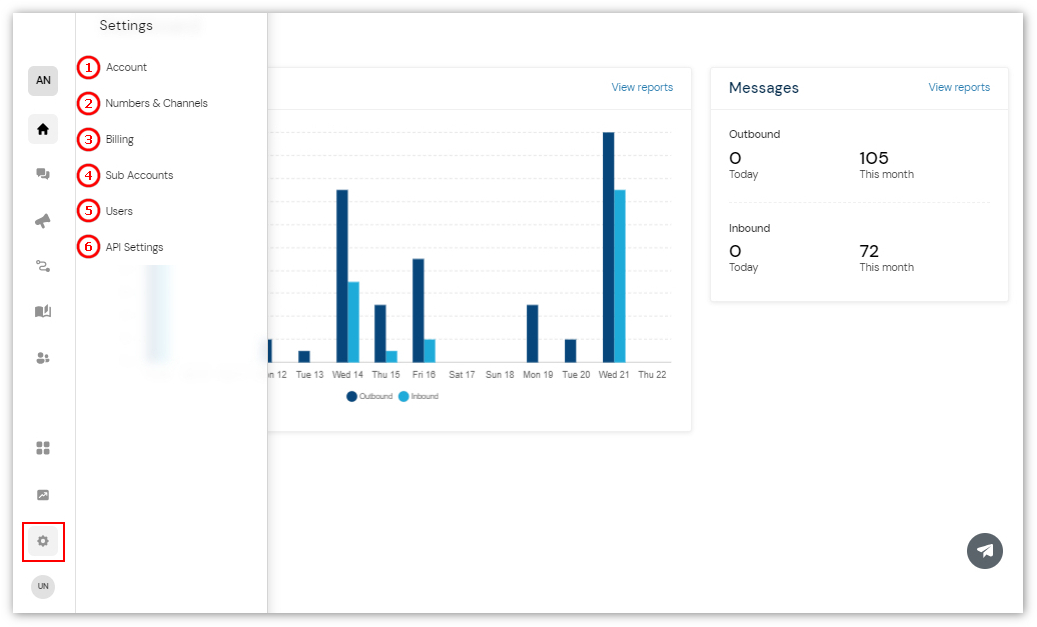Screen dimensions: 1037x627
Task: Open the Apps grid icon in sidebar
Action: pos(43,448)
